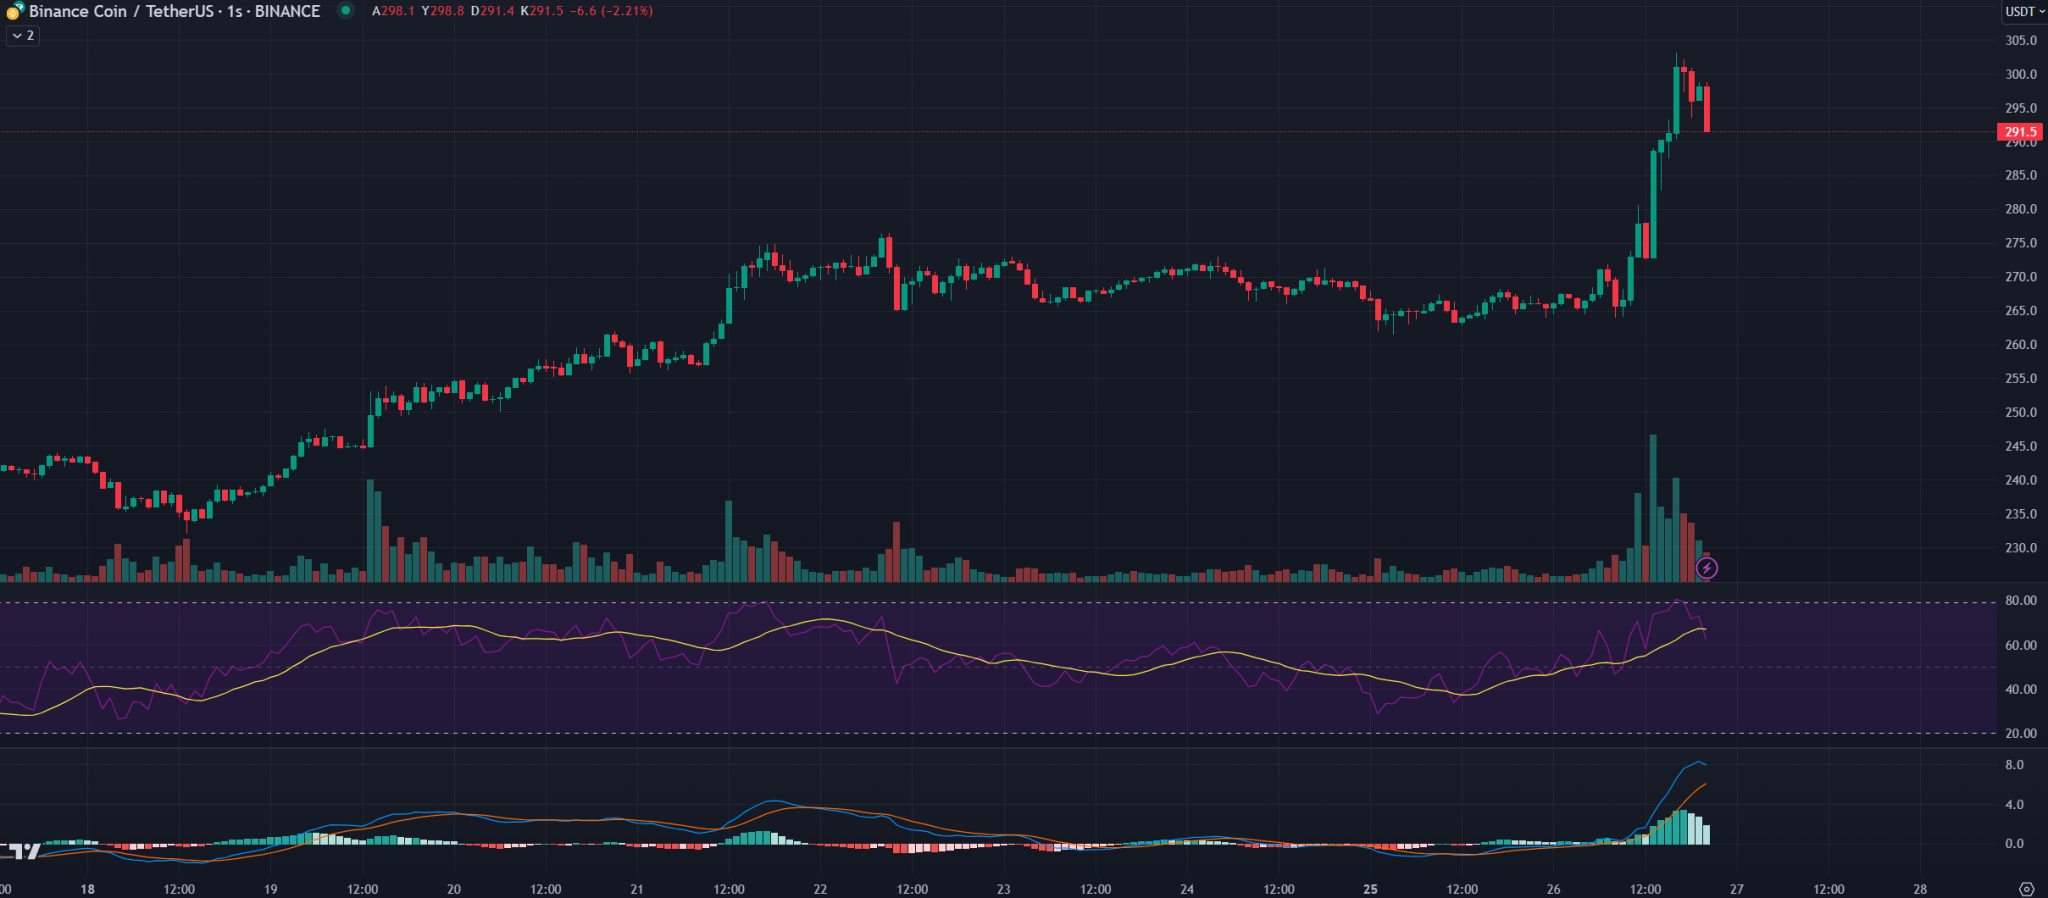Click the 28 date marker on the time axis
Viewport: 2048px width, 898px height.
point(1920,889)
